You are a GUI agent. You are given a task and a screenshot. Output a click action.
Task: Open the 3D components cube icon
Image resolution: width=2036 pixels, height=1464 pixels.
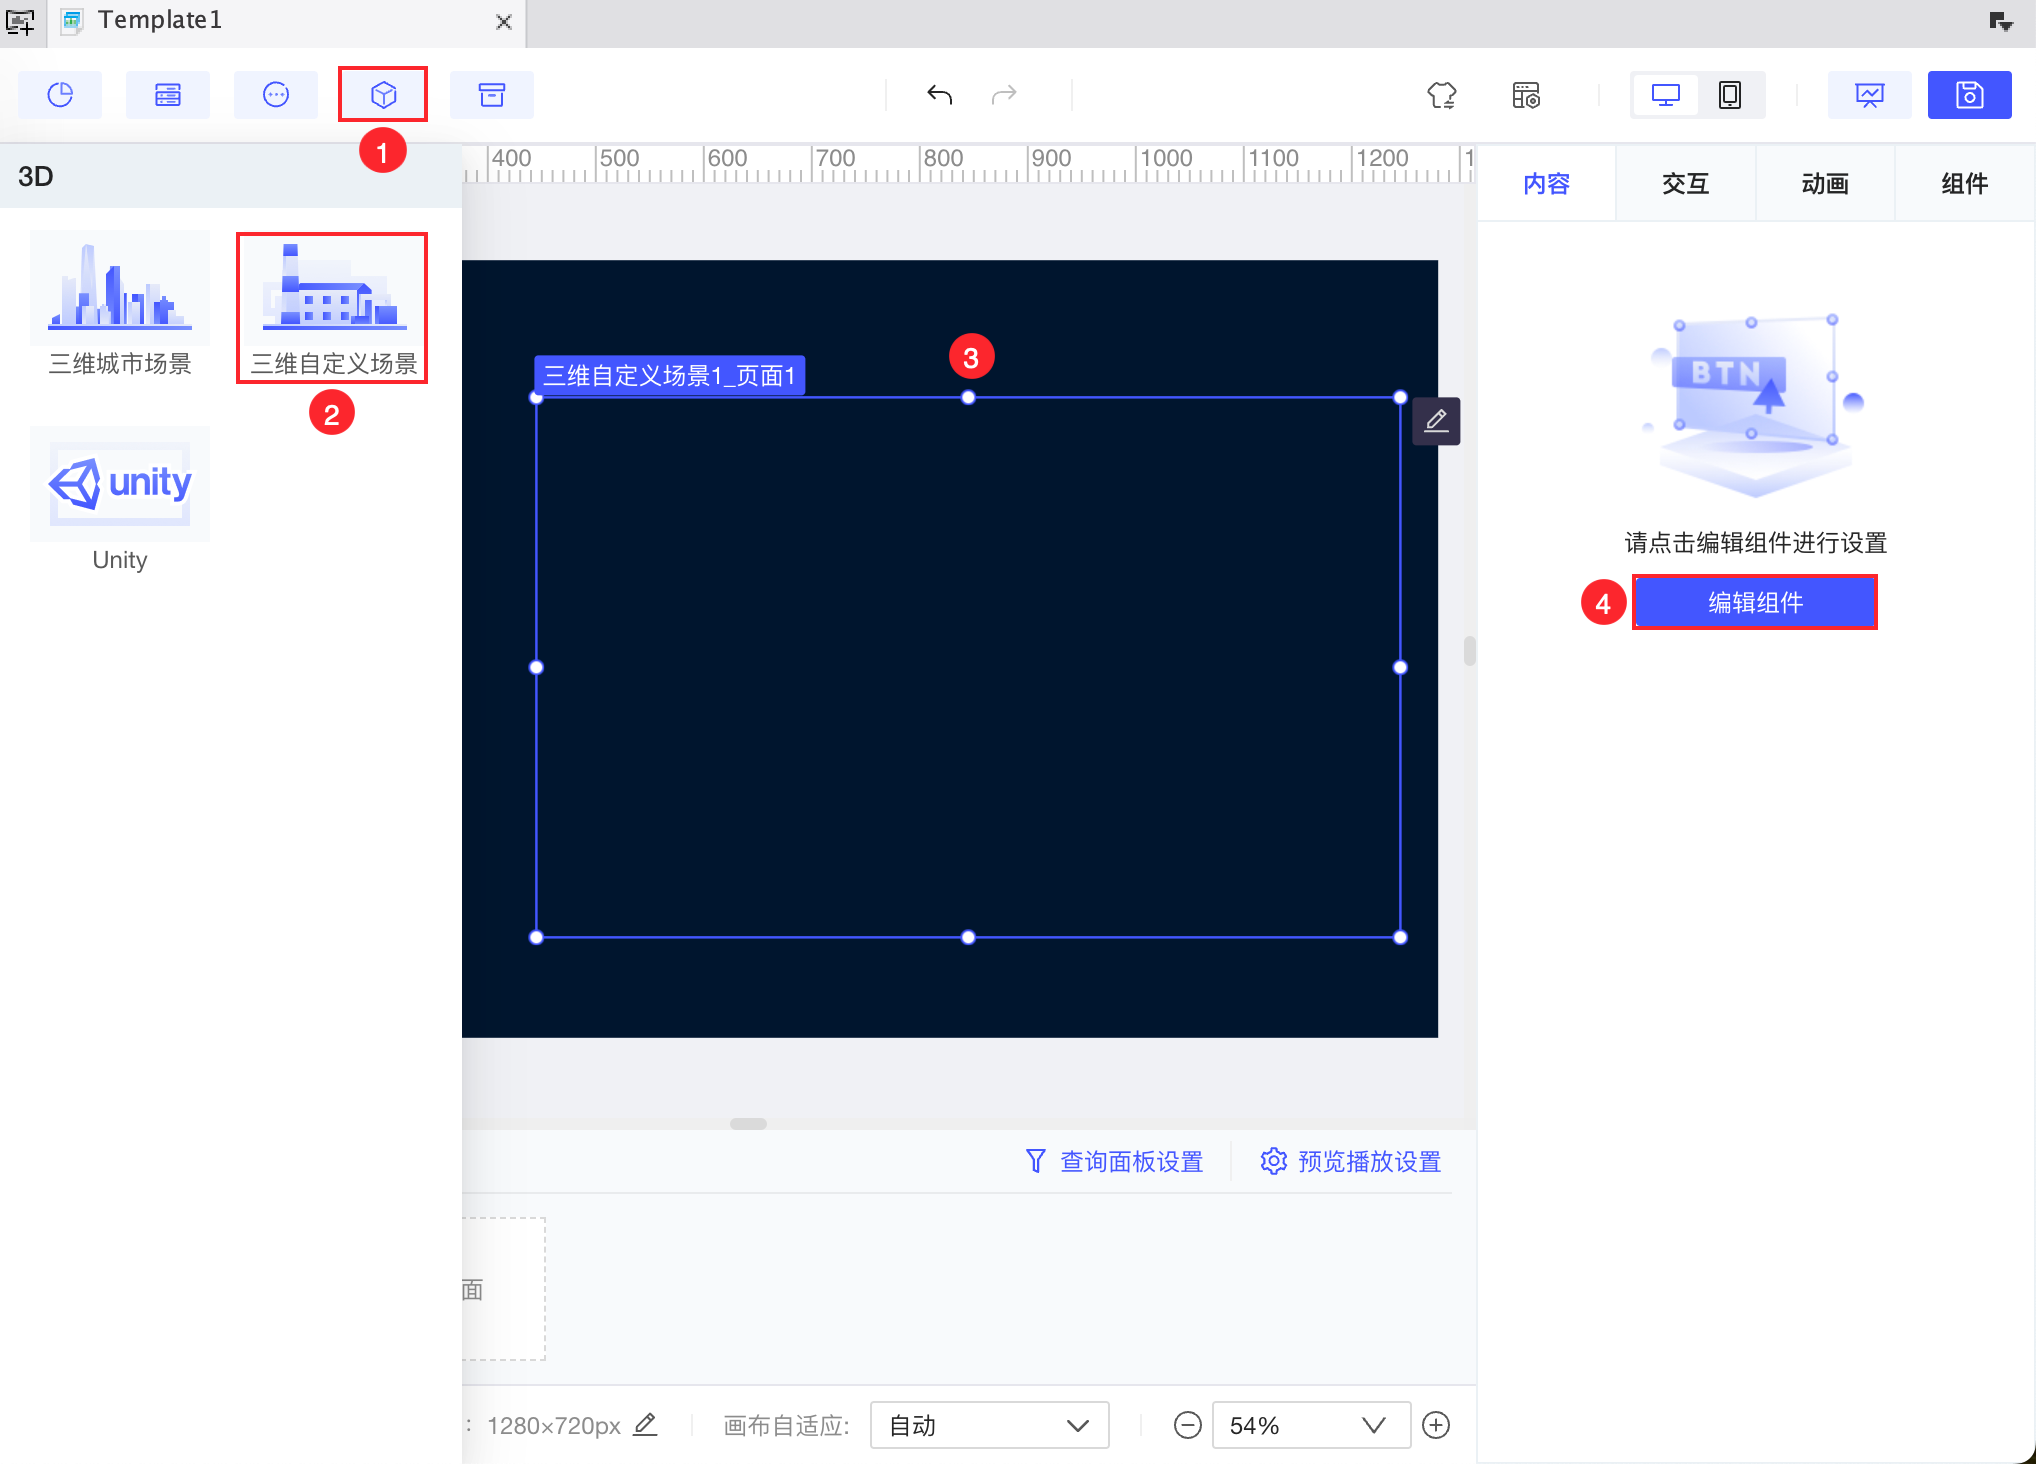pos(383,95)
